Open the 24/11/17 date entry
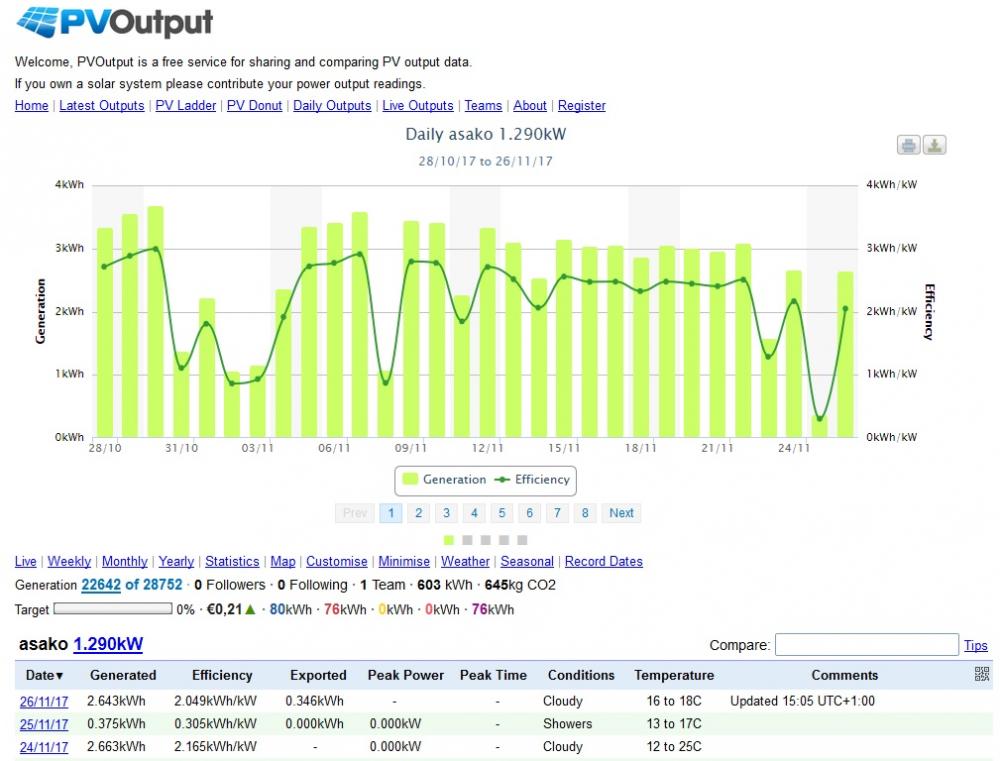Image resolution: width=1000 pixels, height=761 pixels. pos(43,747)
